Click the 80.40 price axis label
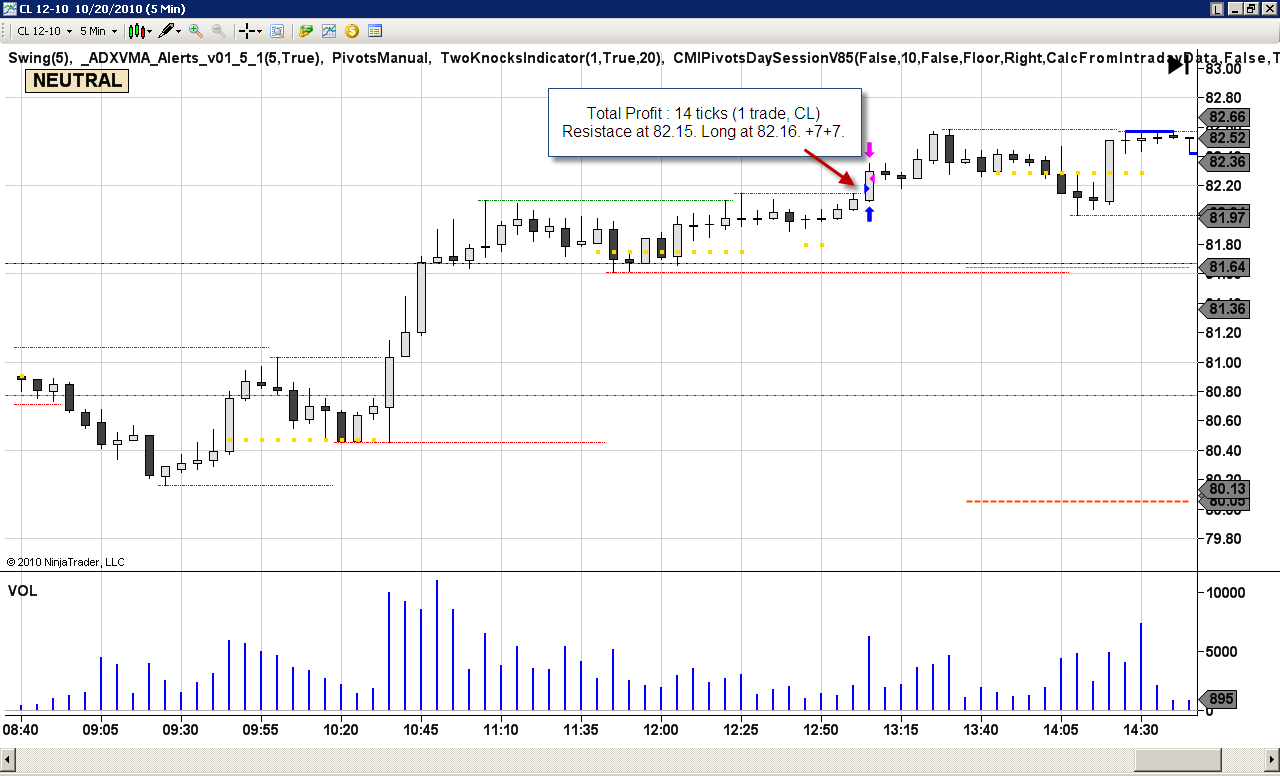This screenshot has height=776, width=1280. coord(1225,451)
